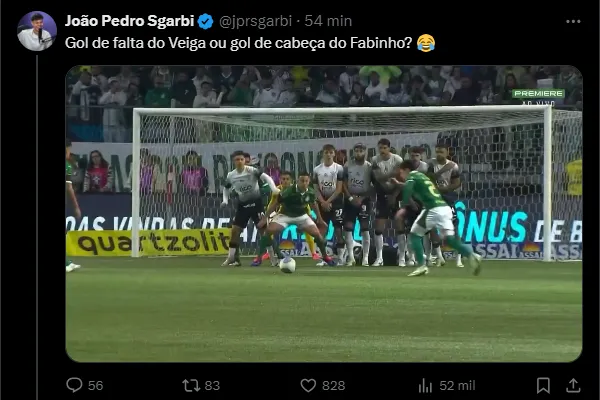Click the like count 828

click(333, 385)
